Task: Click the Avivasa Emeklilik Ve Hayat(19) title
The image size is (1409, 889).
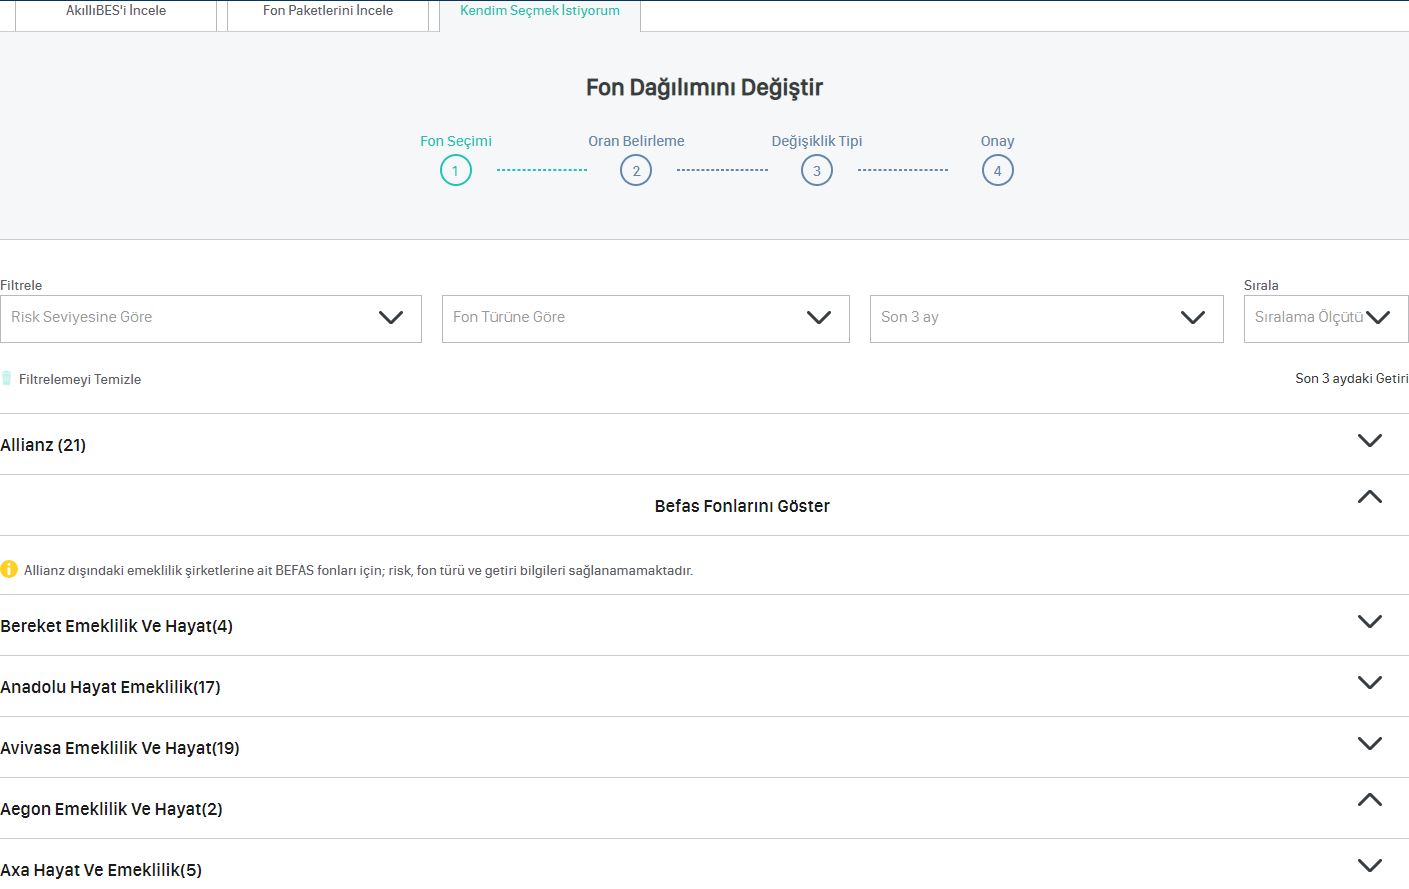Action: click(x=120, y=748)
